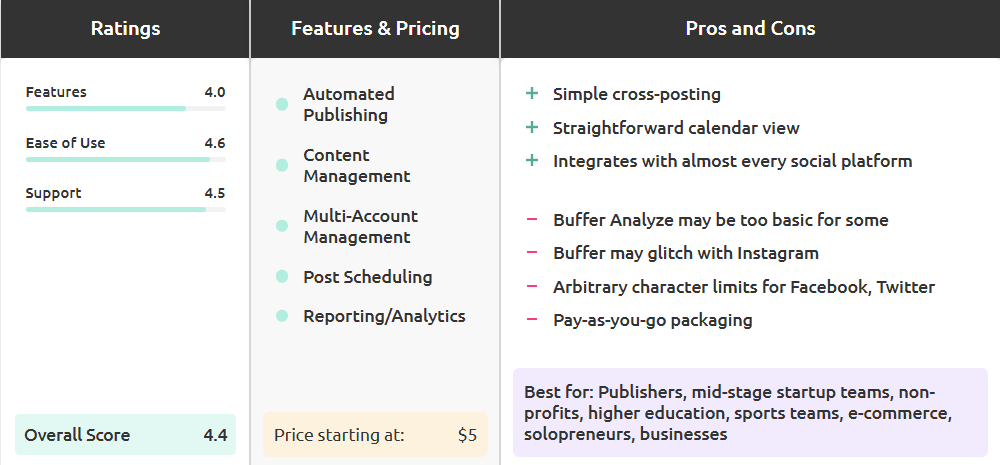Click the Ease of Use rating bar
Image resolution: width=1000 pixels, height=465 pixels.
(125, 159)
